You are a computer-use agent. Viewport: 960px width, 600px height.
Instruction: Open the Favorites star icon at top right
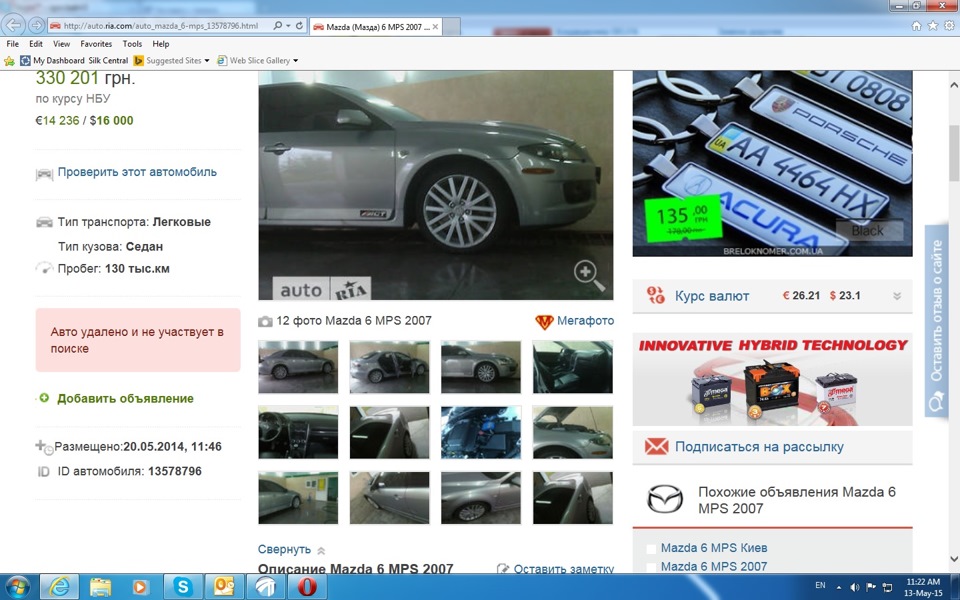point(932,26)
